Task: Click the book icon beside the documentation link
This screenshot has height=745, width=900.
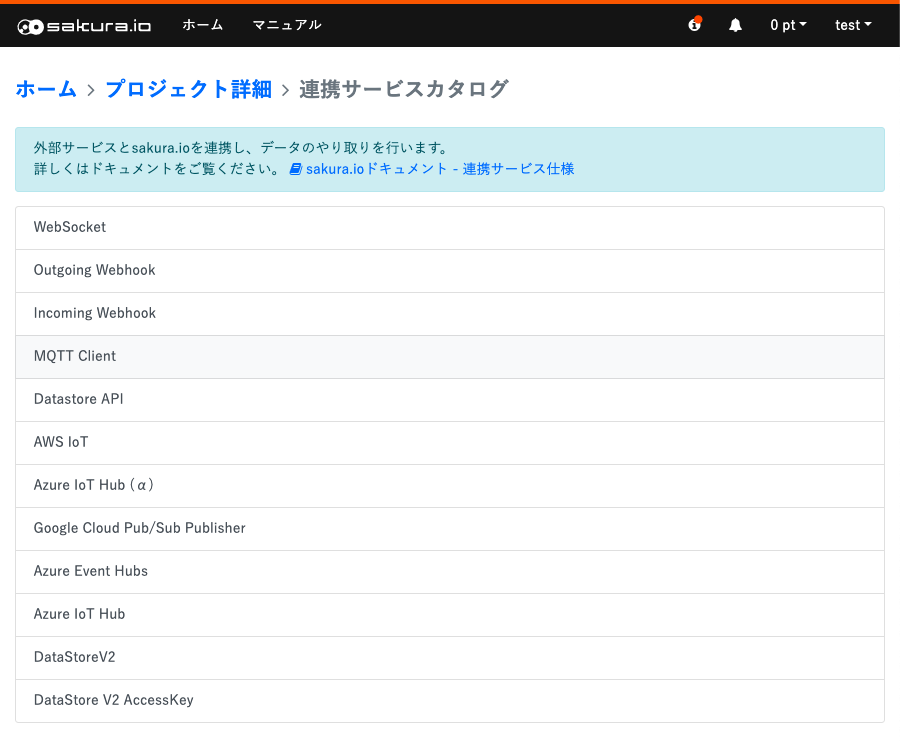Action: click(x=295, y=169)
